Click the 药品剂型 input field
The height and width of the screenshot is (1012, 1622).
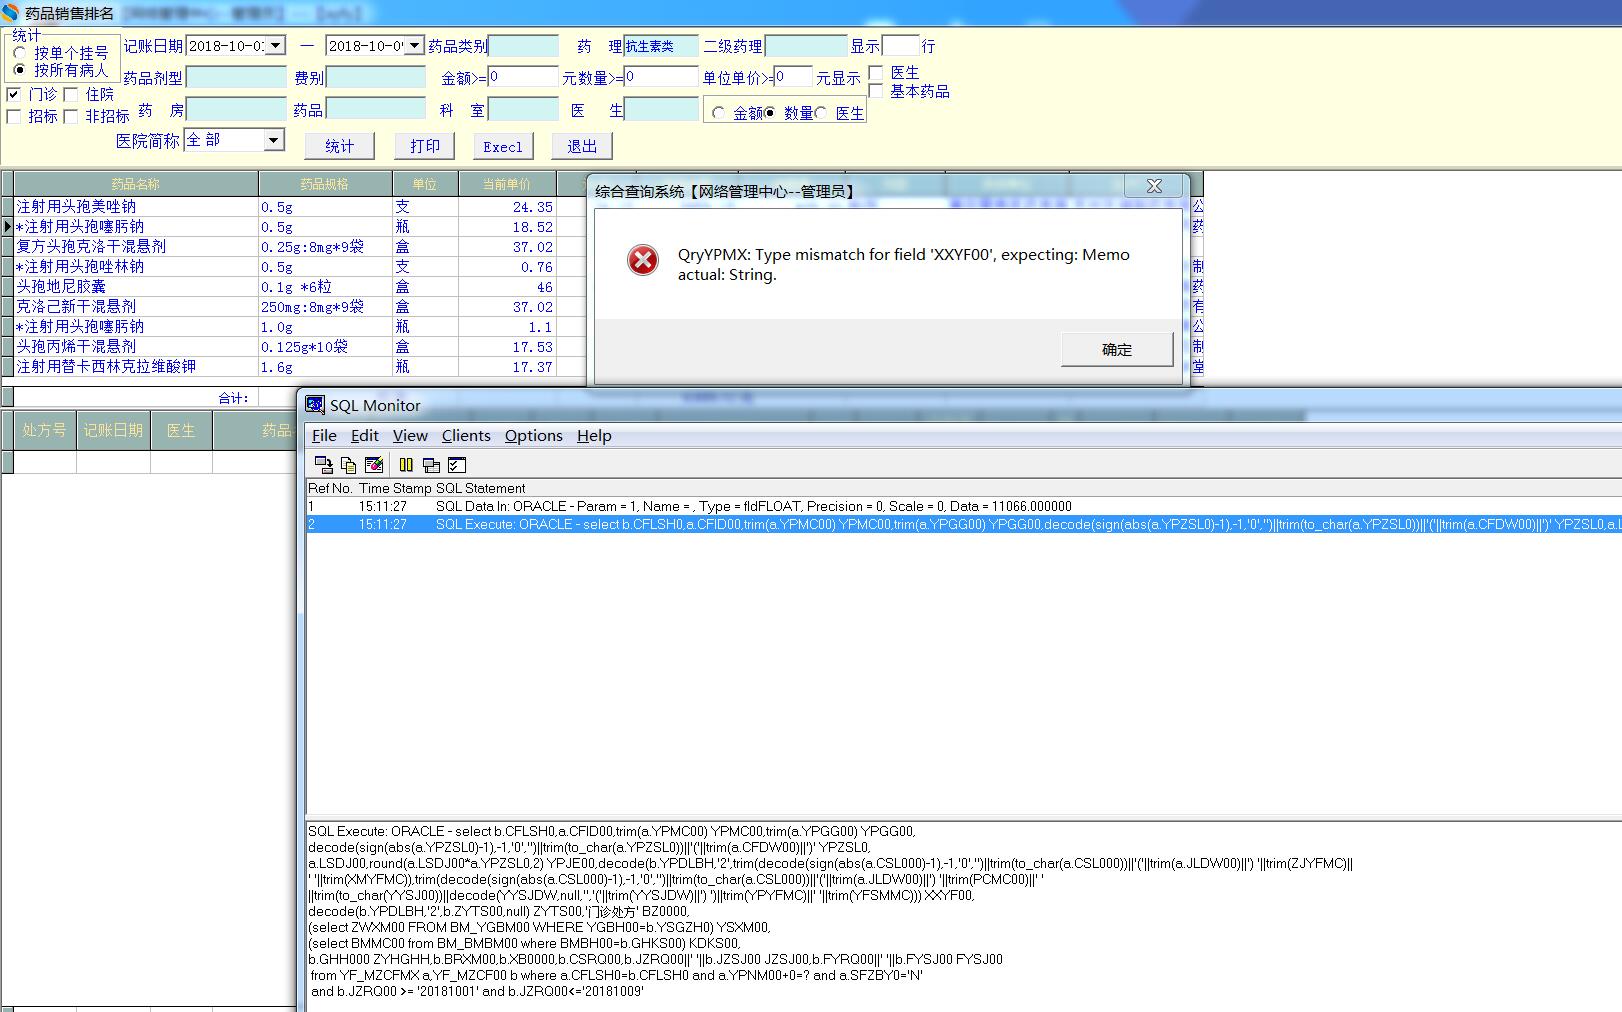pyautogui.click(x=236, y=77)
